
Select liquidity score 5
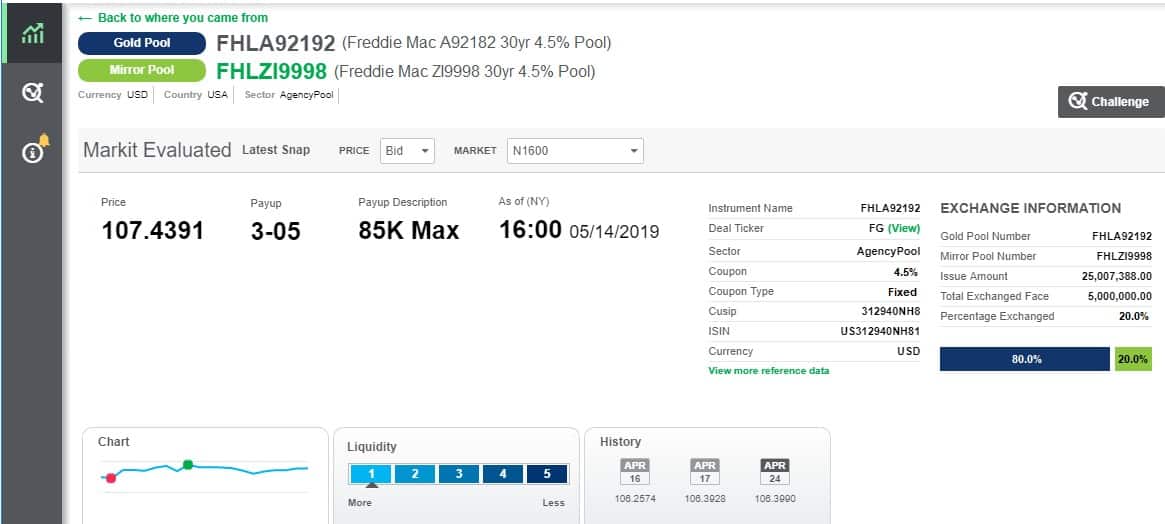(547, 473)
